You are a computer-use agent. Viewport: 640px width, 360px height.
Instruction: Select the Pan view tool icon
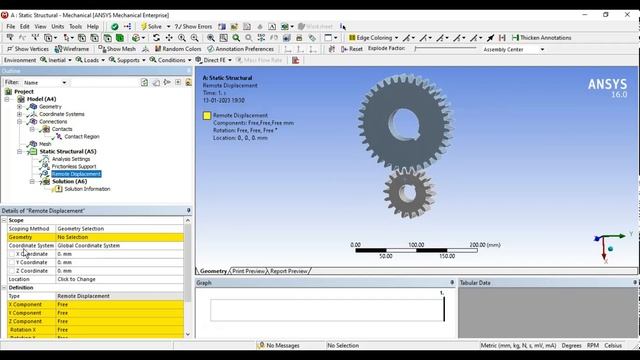[169, 38]
